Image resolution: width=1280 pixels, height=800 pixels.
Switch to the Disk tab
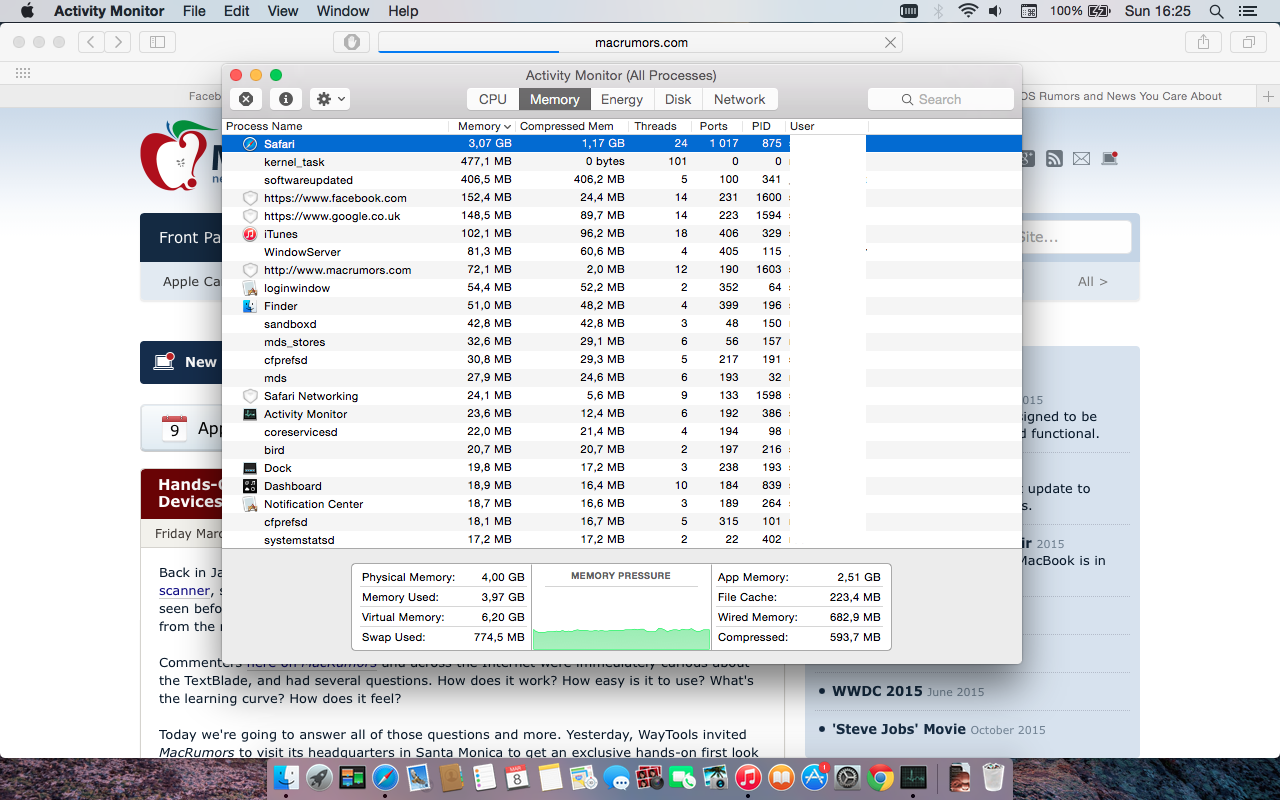pos(678,99)
